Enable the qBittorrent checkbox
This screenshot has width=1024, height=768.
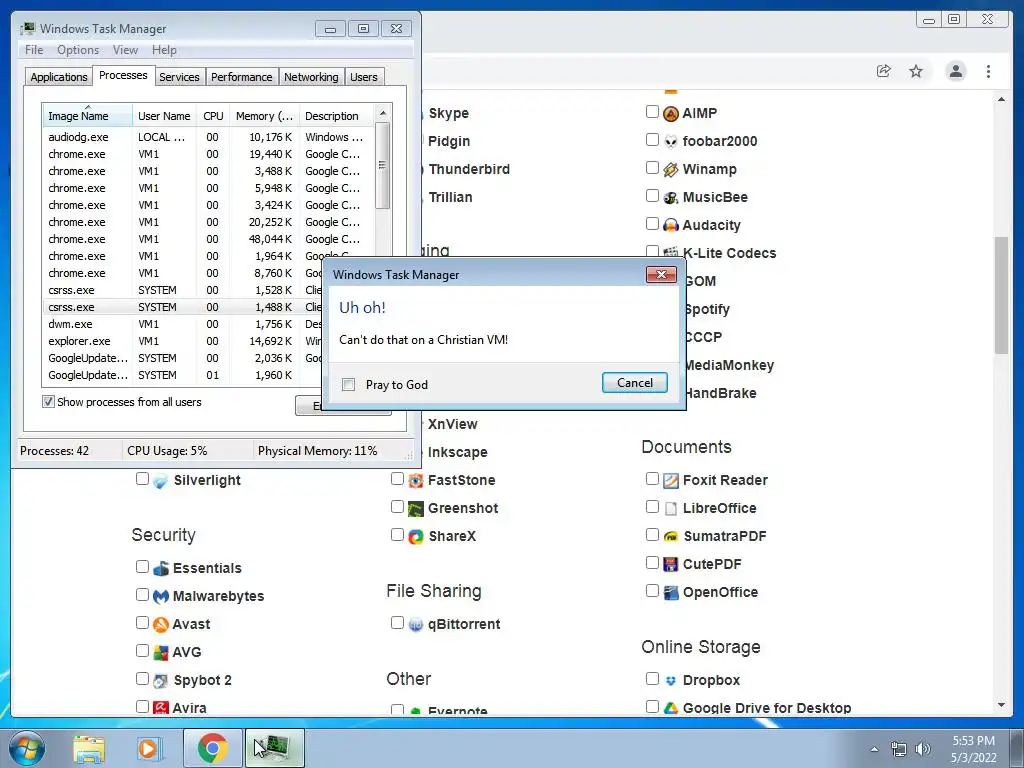coord(397,622)
